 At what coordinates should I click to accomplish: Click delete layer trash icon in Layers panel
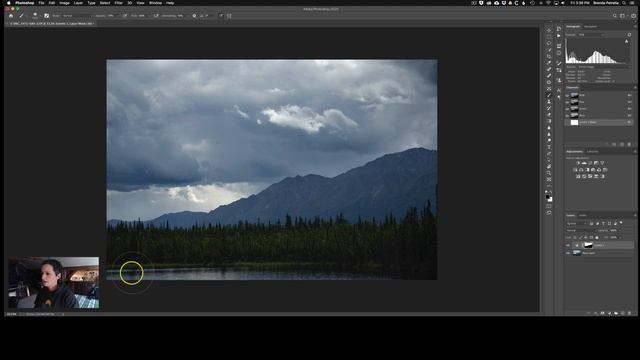629,313
